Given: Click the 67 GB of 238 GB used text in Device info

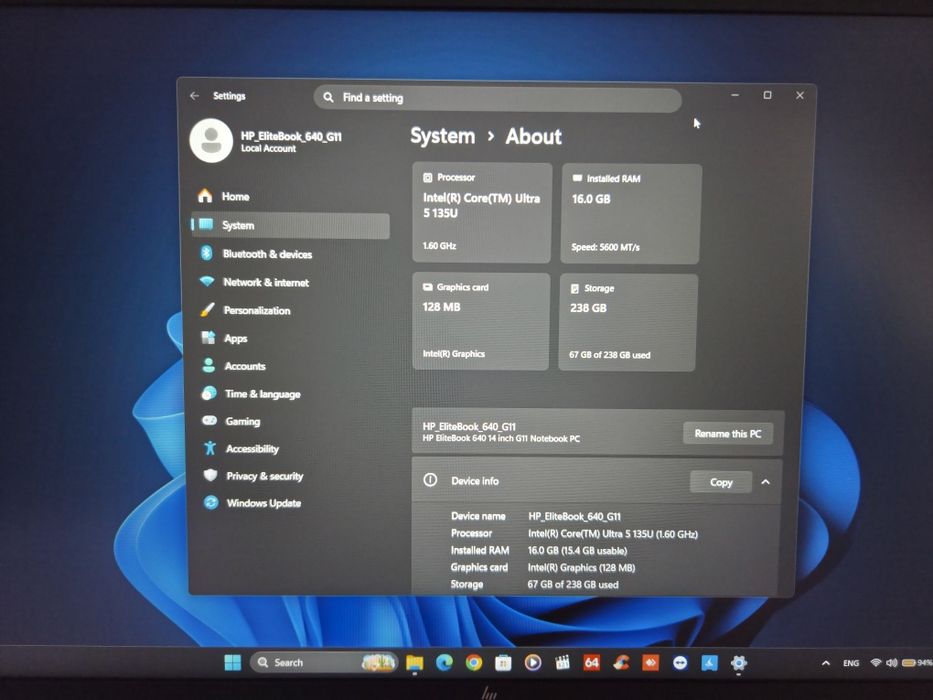Looking at the screenshot, I should point(572,585).
